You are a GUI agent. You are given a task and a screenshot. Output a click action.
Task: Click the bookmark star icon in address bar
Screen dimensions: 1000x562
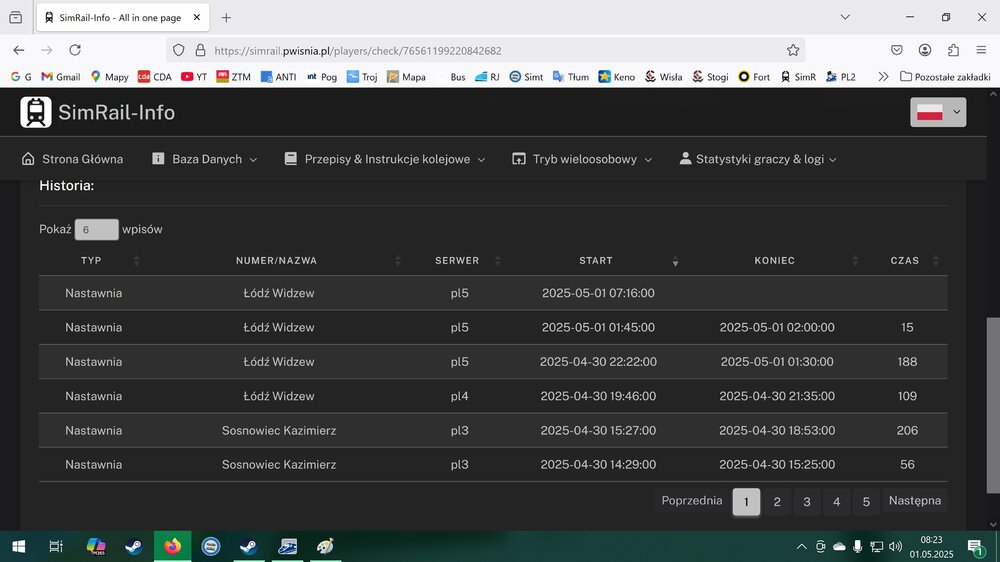pyautogui.click(x=793, y=50)
